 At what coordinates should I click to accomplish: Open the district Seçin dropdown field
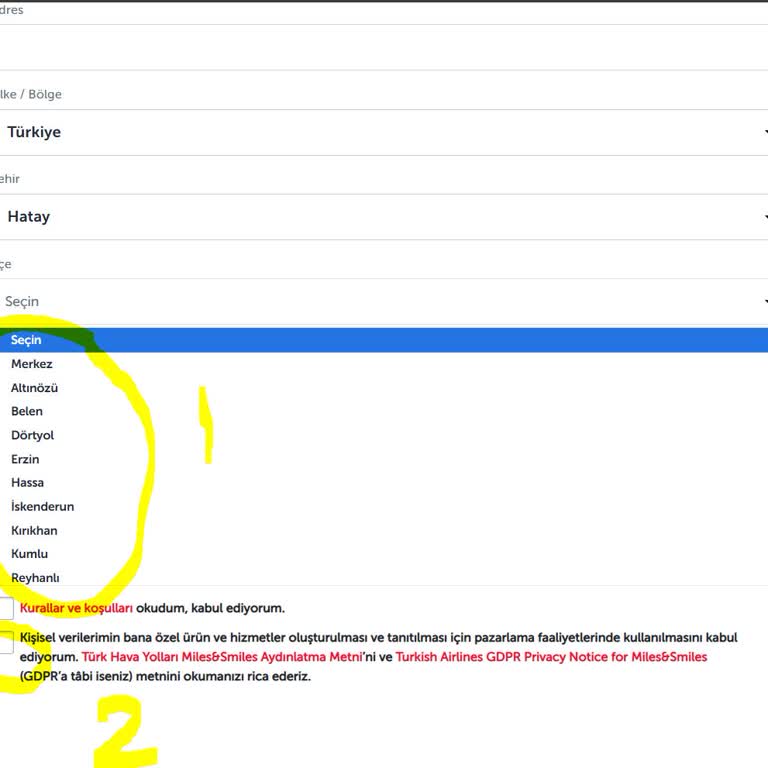pyautogui.click(x=384, y=302)
